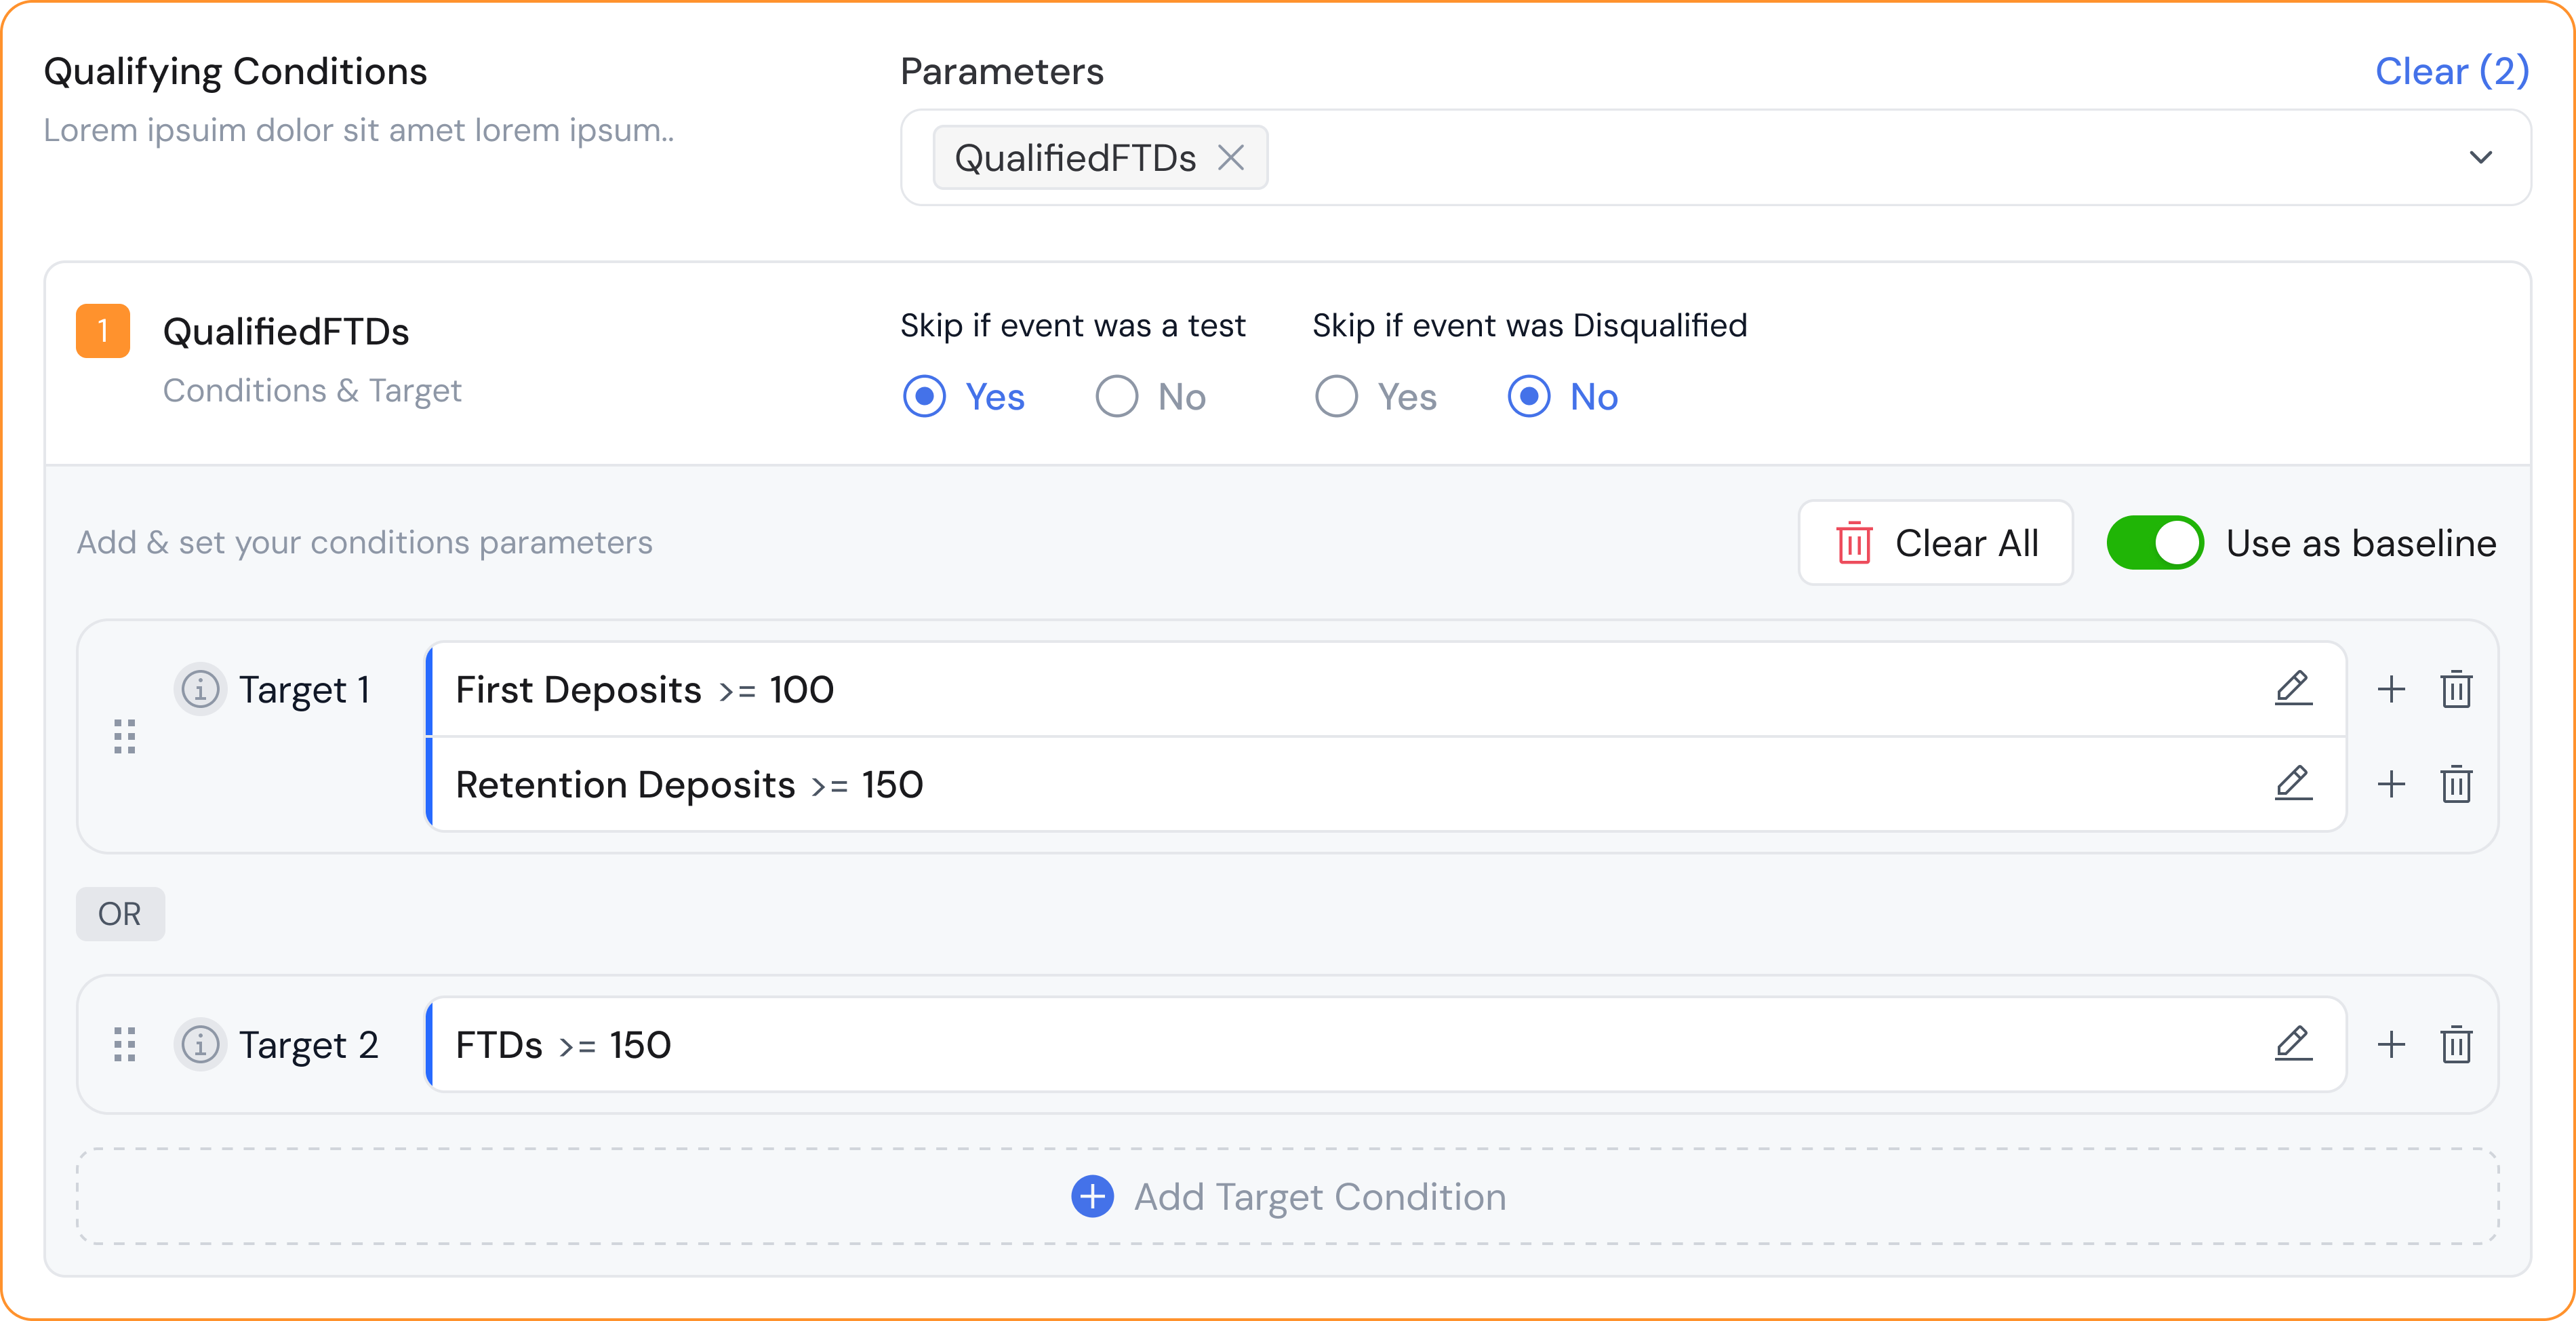Edit the First Deposits condition pencil icon
The width and height of the screenshot is (2576, 1321).
tap(2293, 689)
